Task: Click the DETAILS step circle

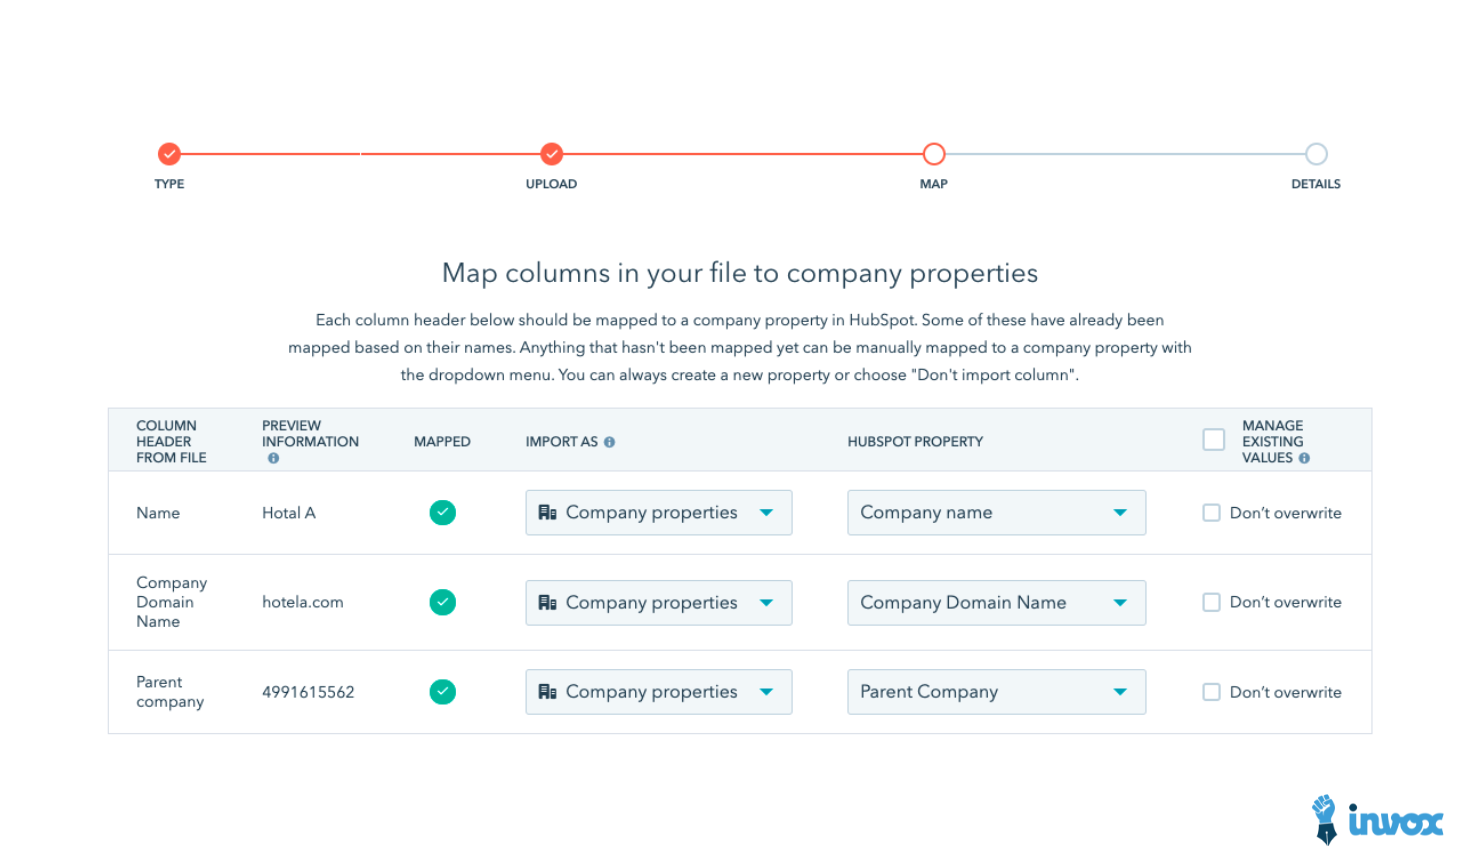Action: click(x=1316, y=154)
